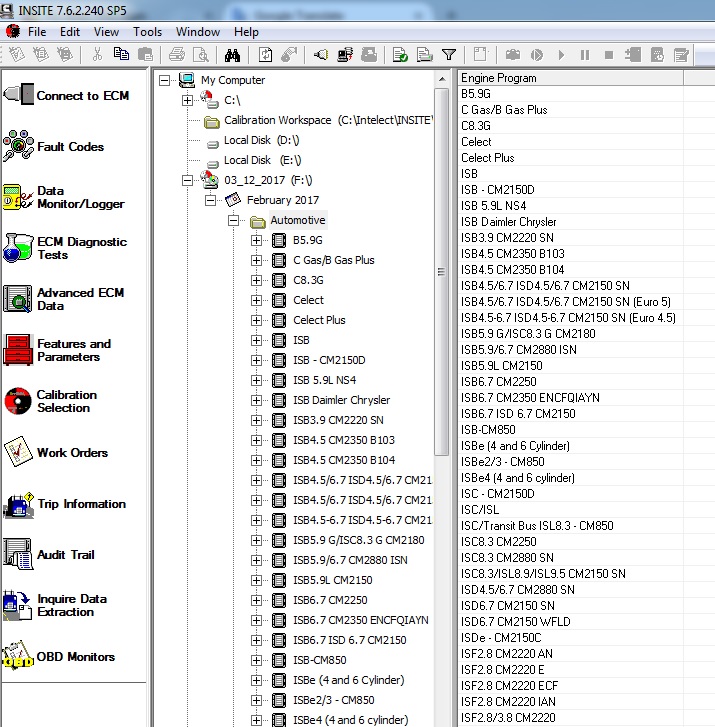Select ISDe - CM2150C list row
This screenshot has height=727, width=715.
pos(571,638)
